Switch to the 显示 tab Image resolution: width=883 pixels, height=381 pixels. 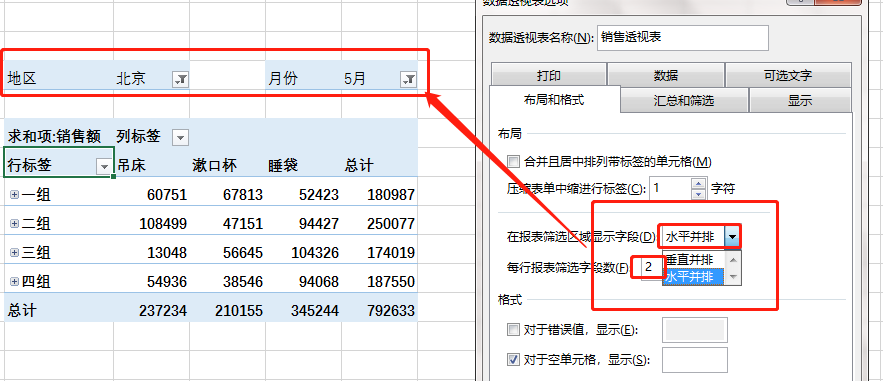pyautogui.click(x=800, y=101)
